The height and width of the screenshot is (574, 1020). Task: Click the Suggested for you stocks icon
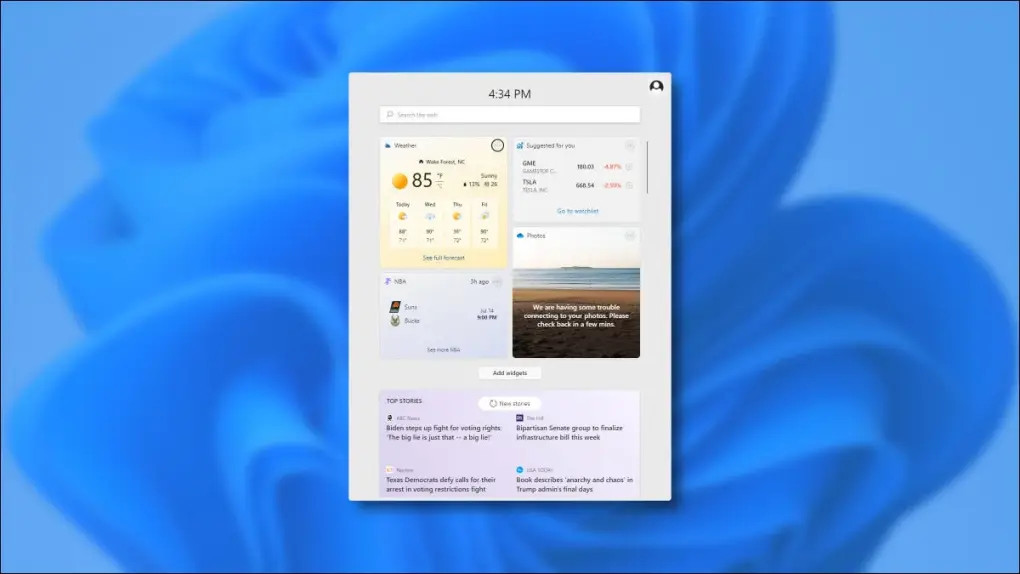pos(520,146)
